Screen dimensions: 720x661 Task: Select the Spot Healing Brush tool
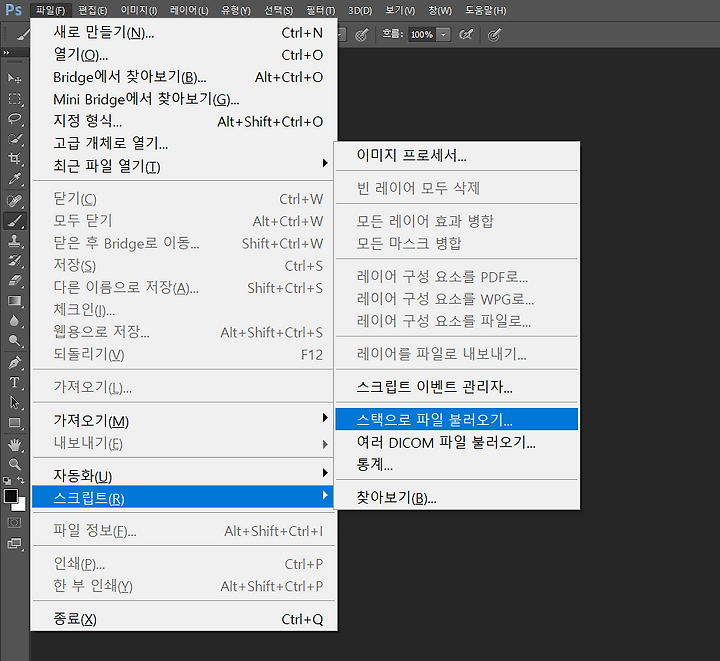(14, 201)
